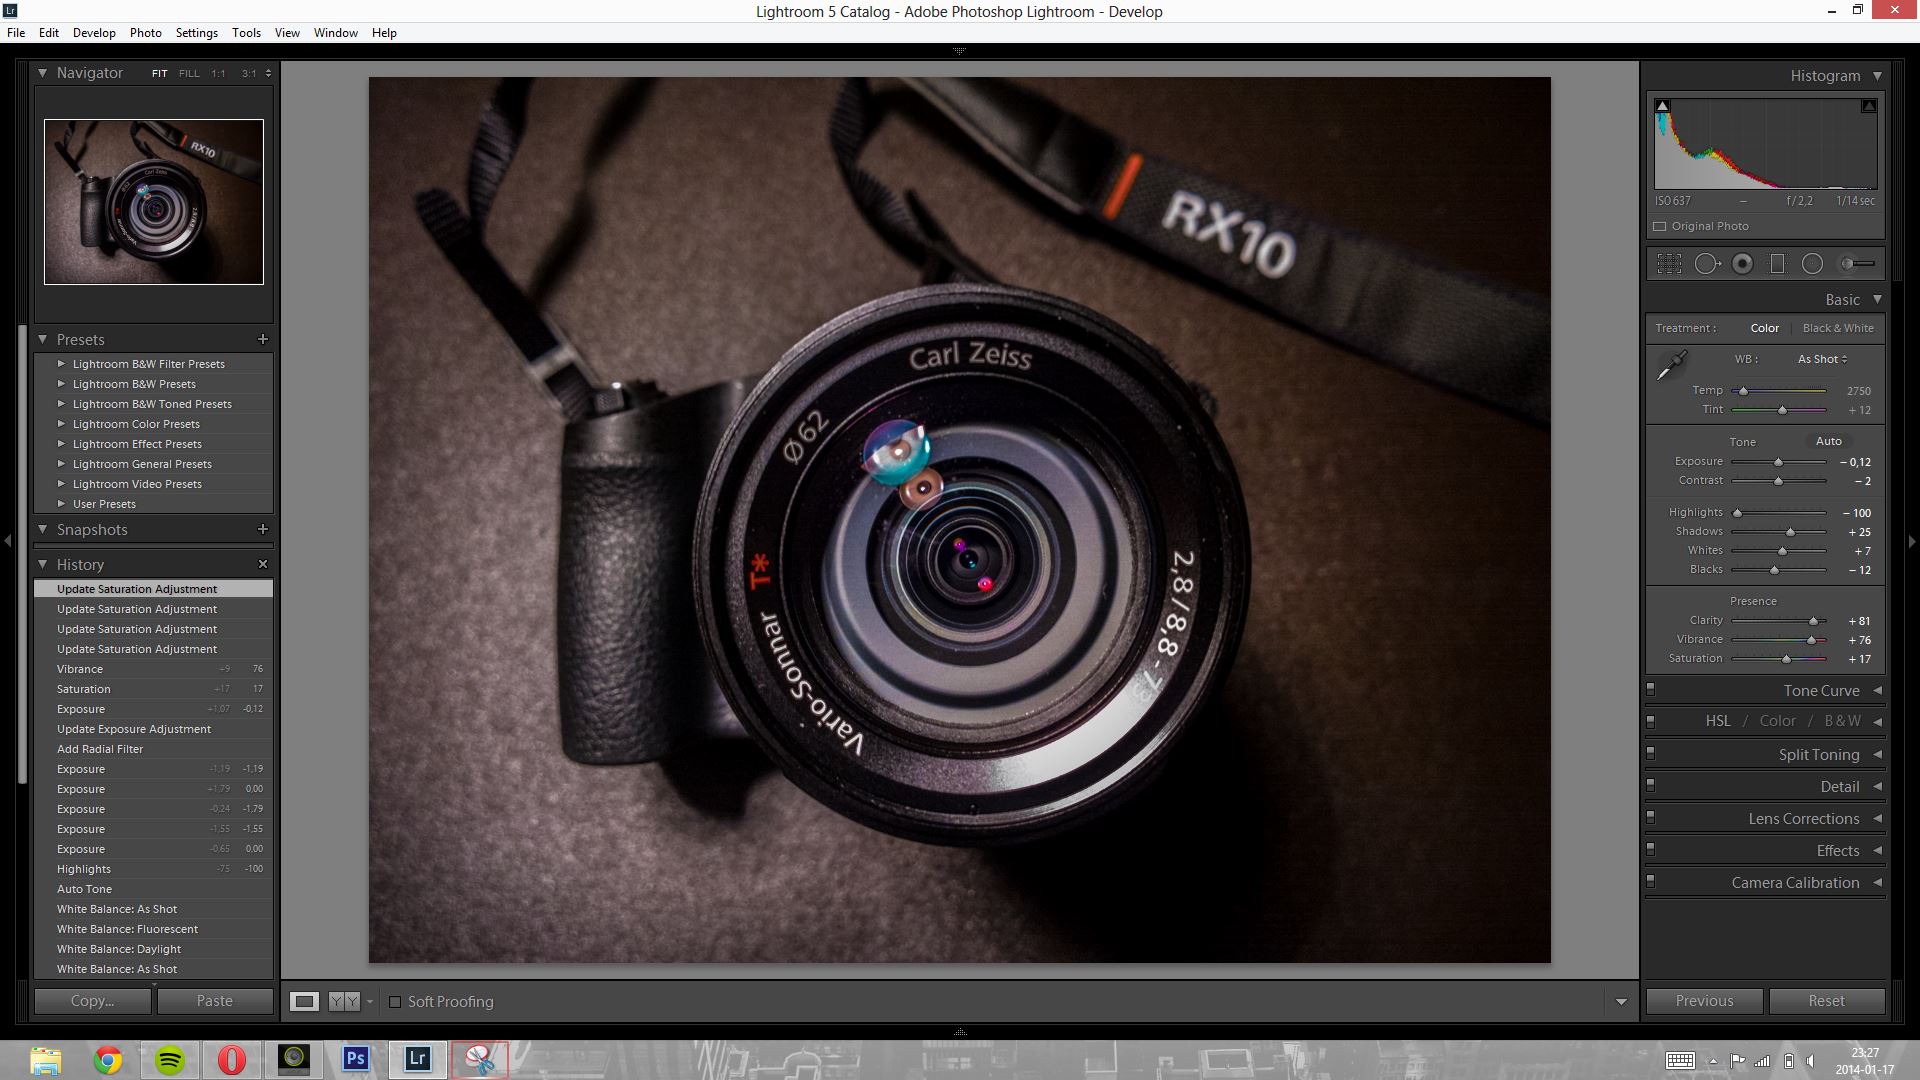
Task: Switch treatment to Black & White
Action: coord(1838,328)
